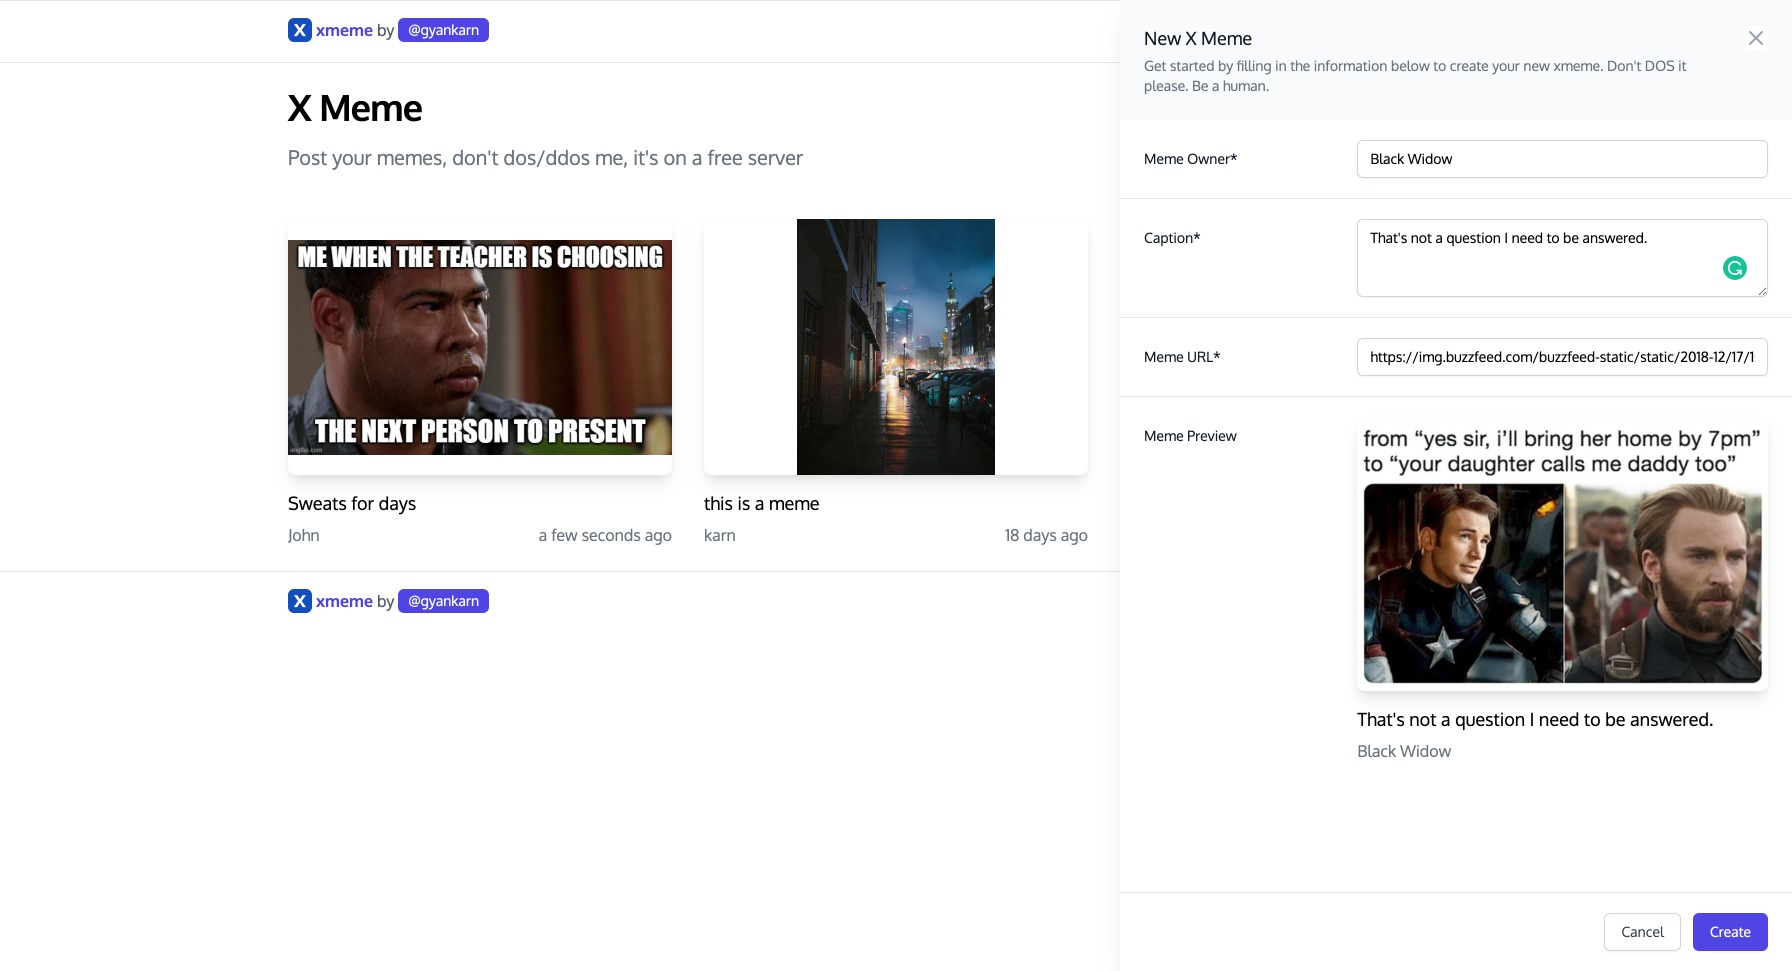Focus the Caption text area
This screenshot has height=971, width=1792.
coord(1562,258)
